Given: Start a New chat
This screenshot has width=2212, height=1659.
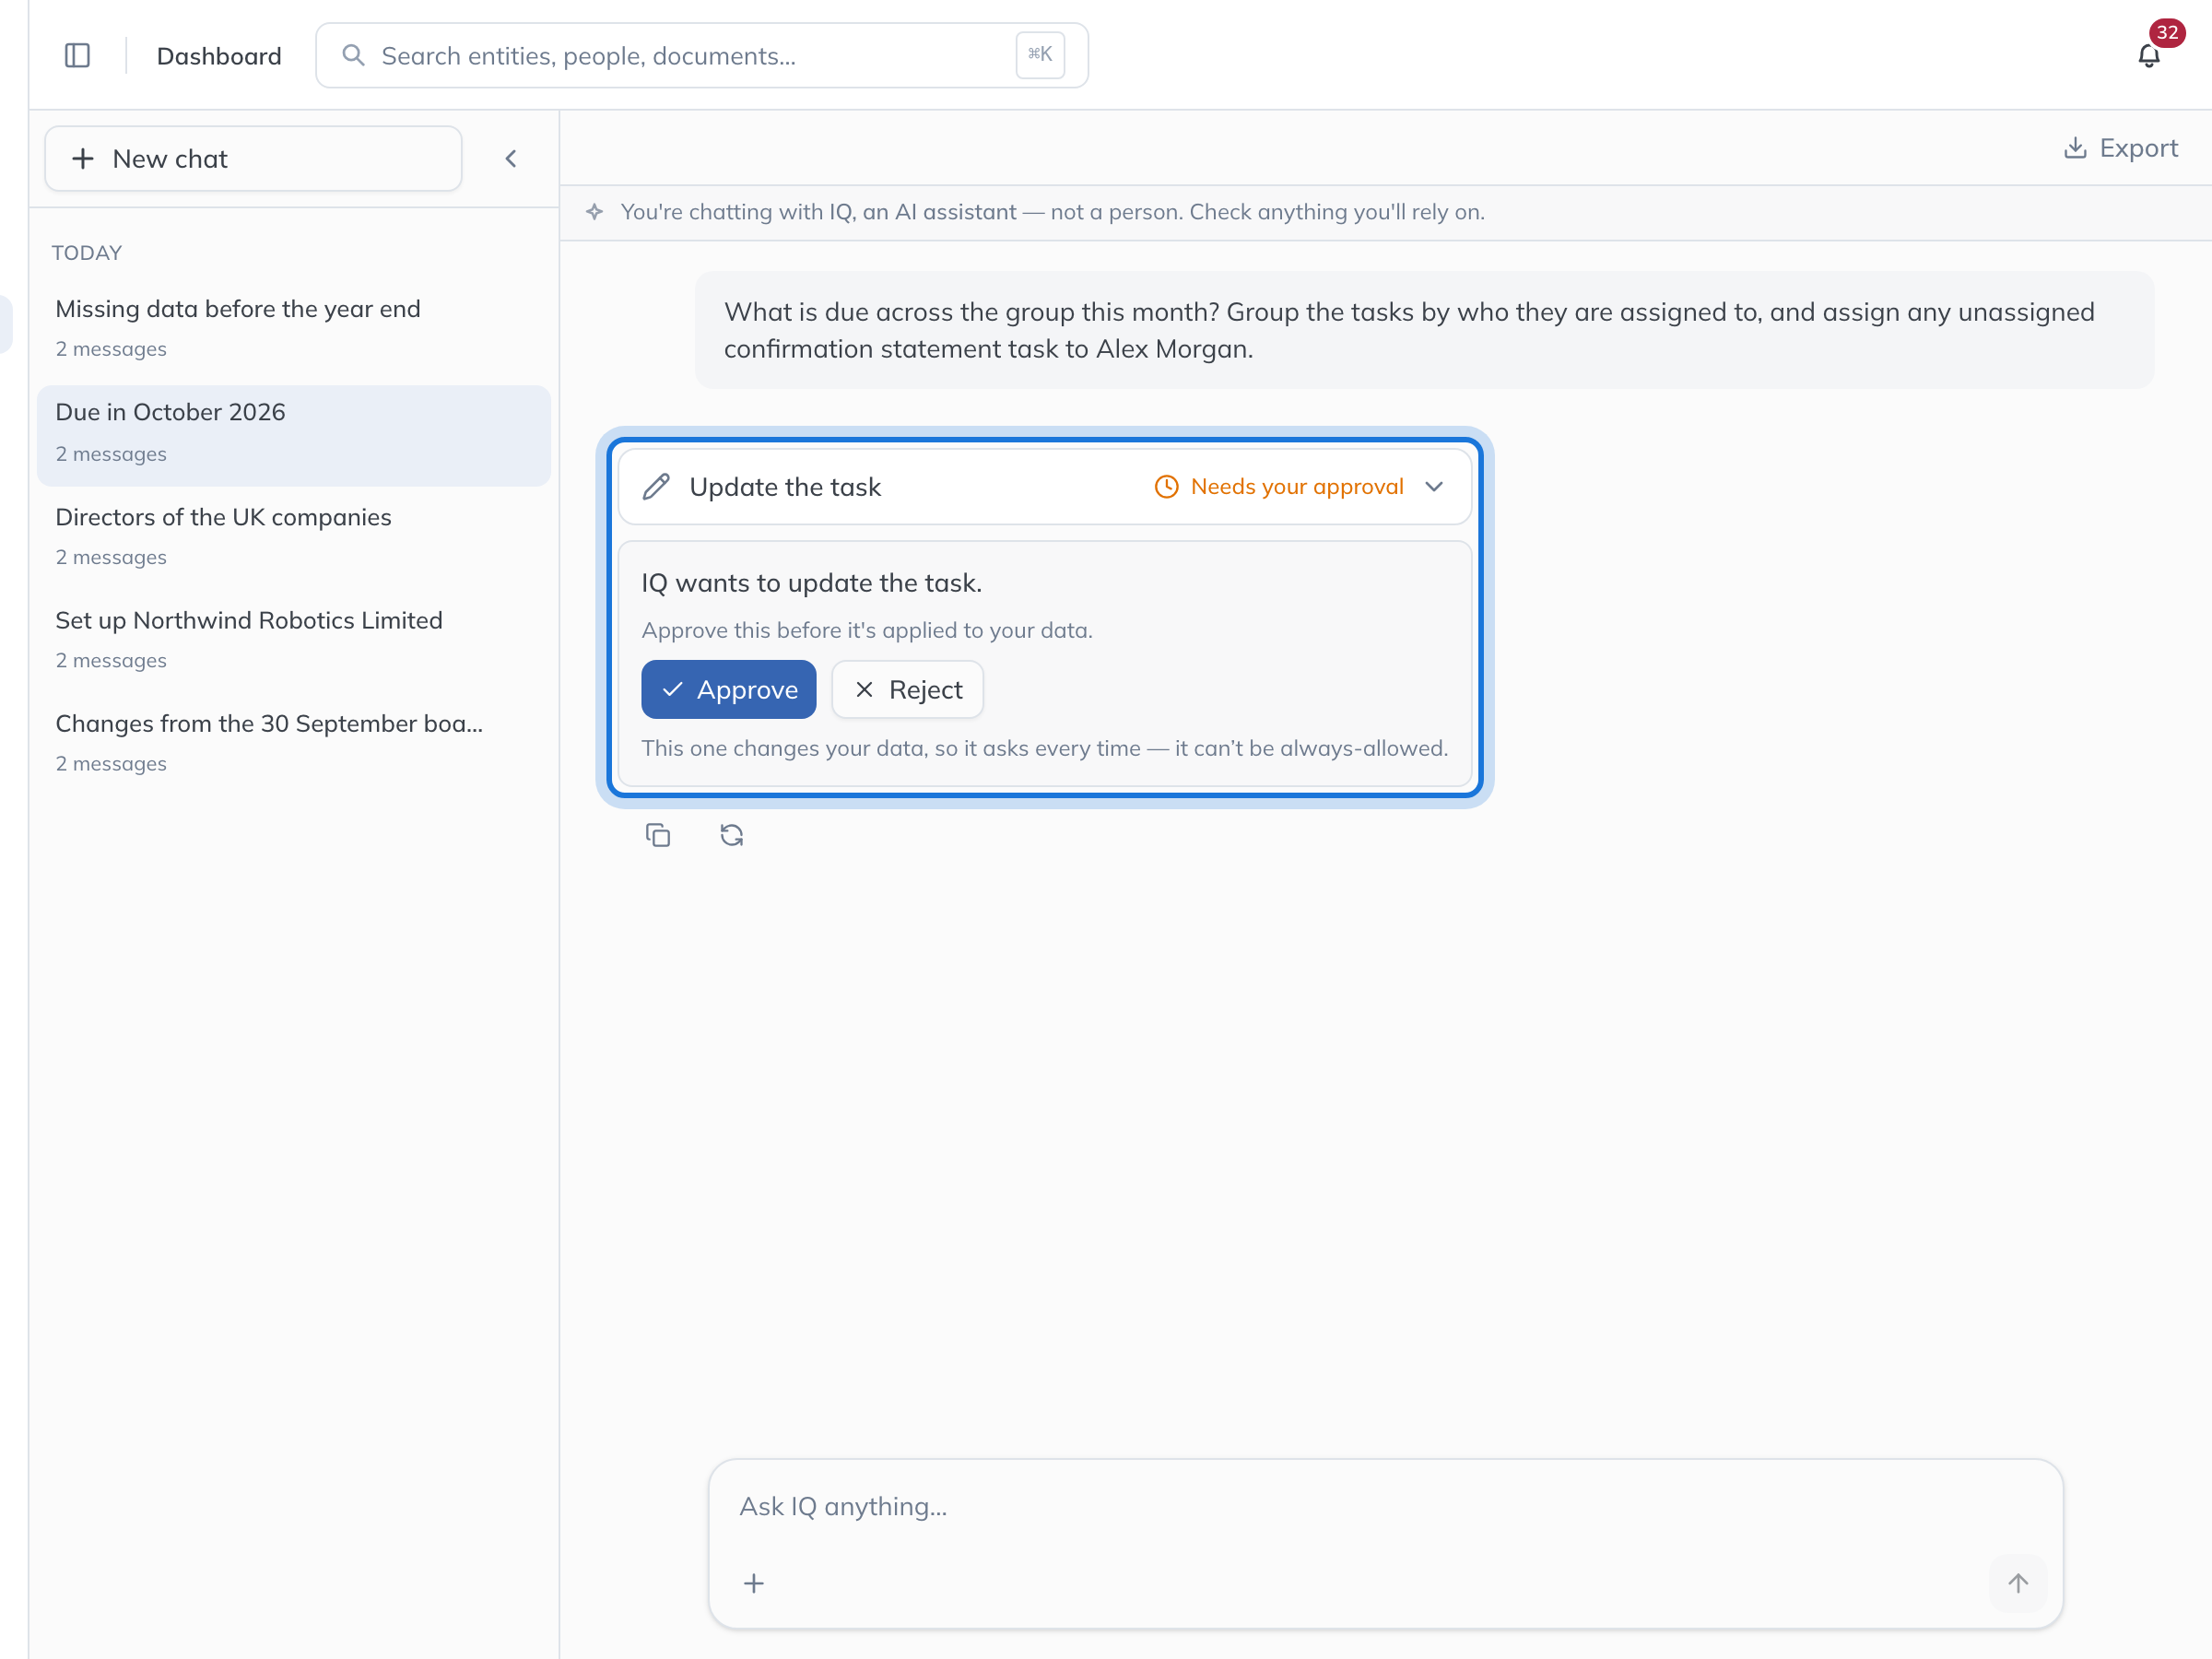Looking at the screenshot, I should (x=253, y=159).
